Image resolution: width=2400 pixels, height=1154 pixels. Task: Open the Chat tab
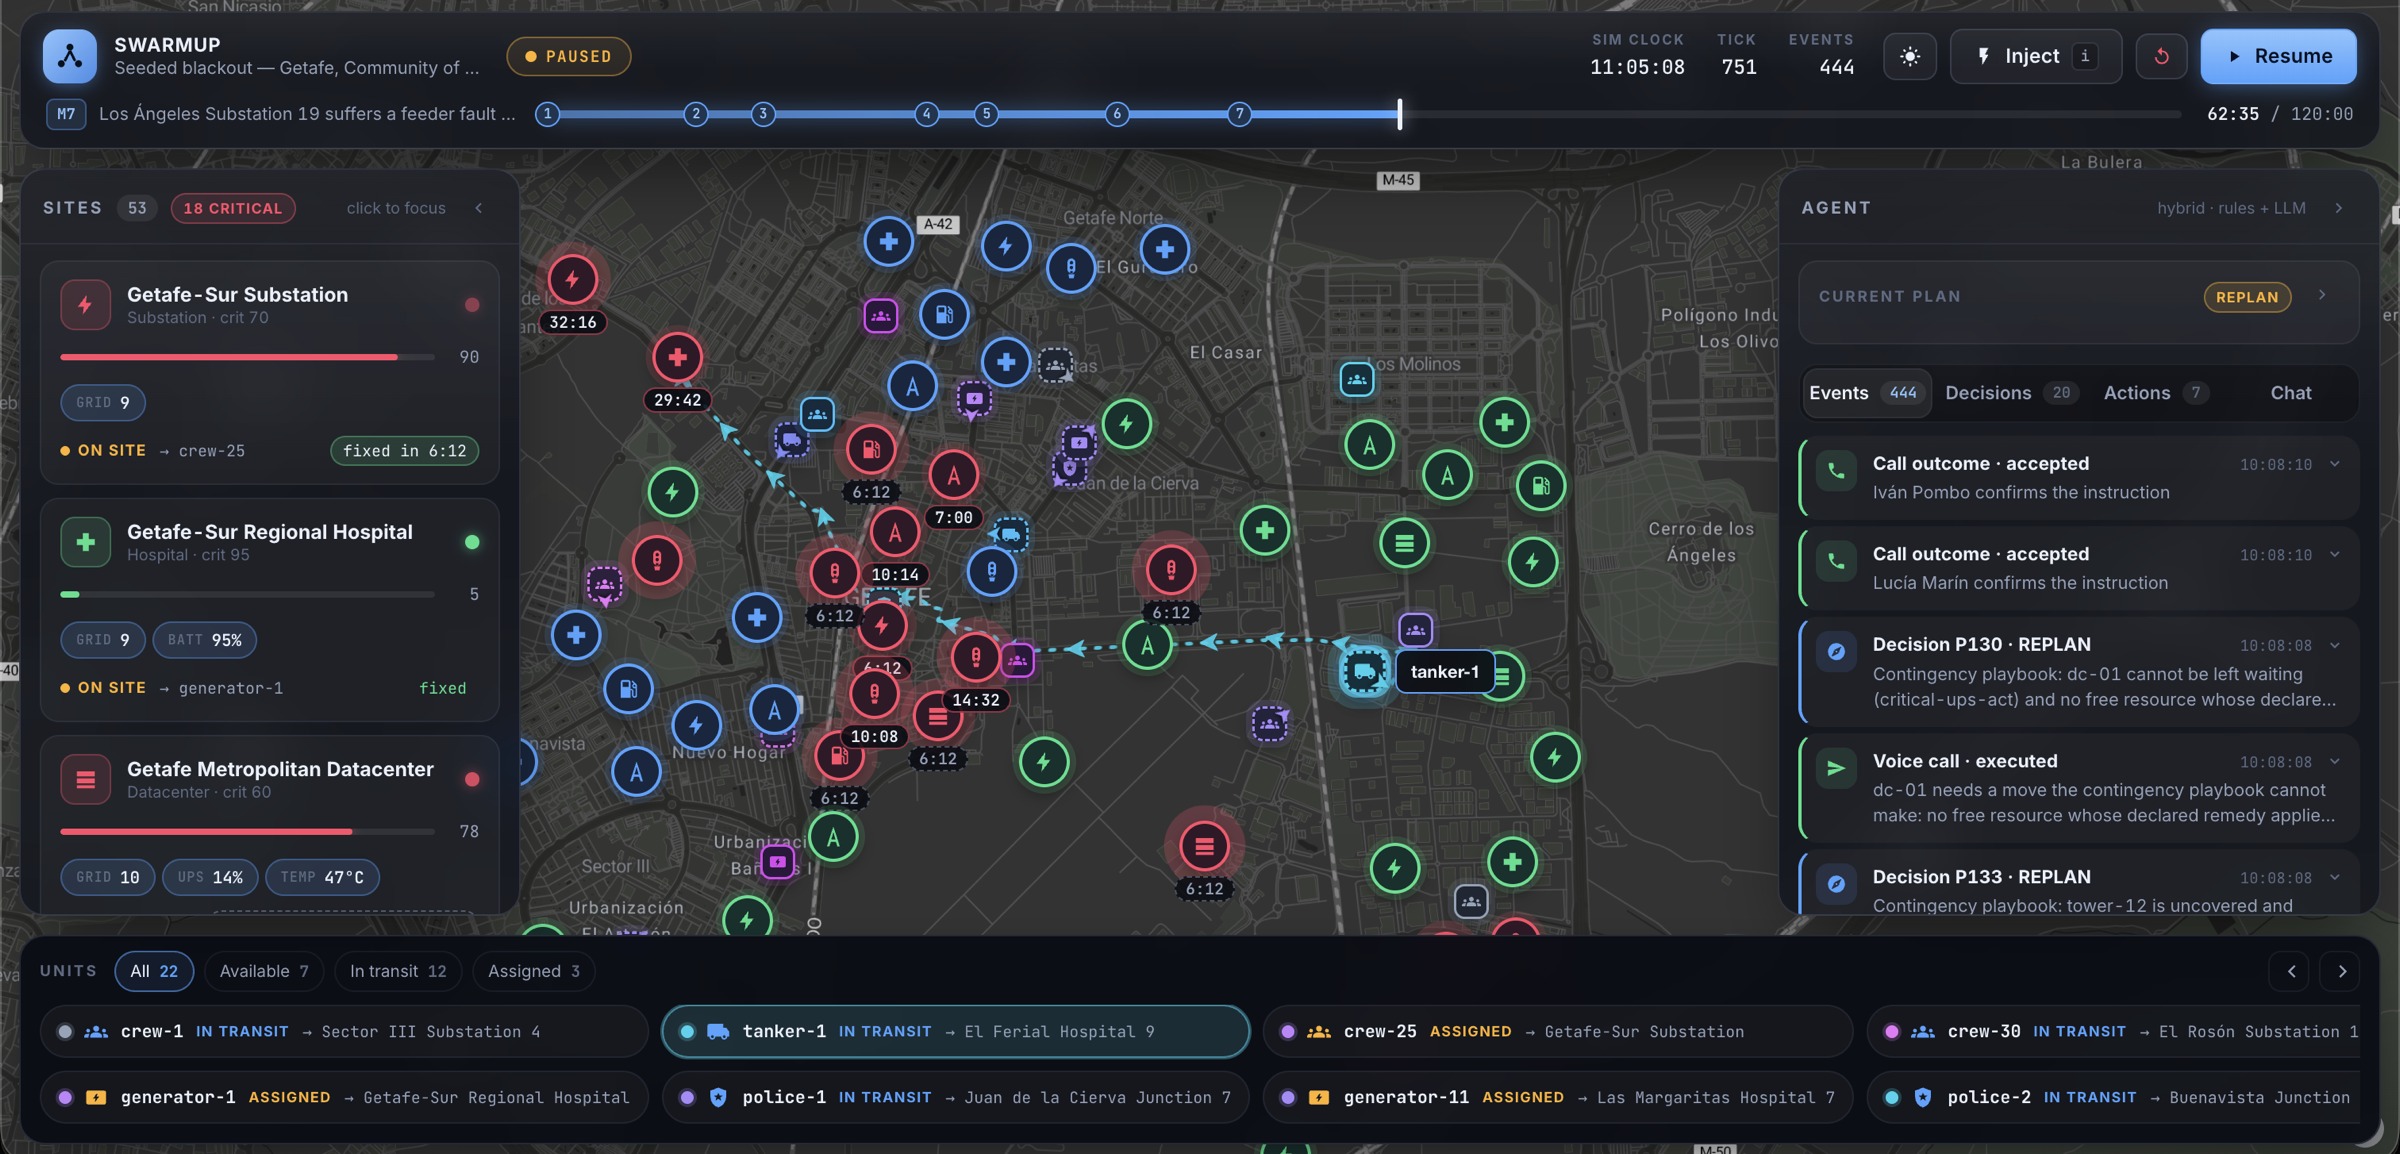pos(2290,393)
